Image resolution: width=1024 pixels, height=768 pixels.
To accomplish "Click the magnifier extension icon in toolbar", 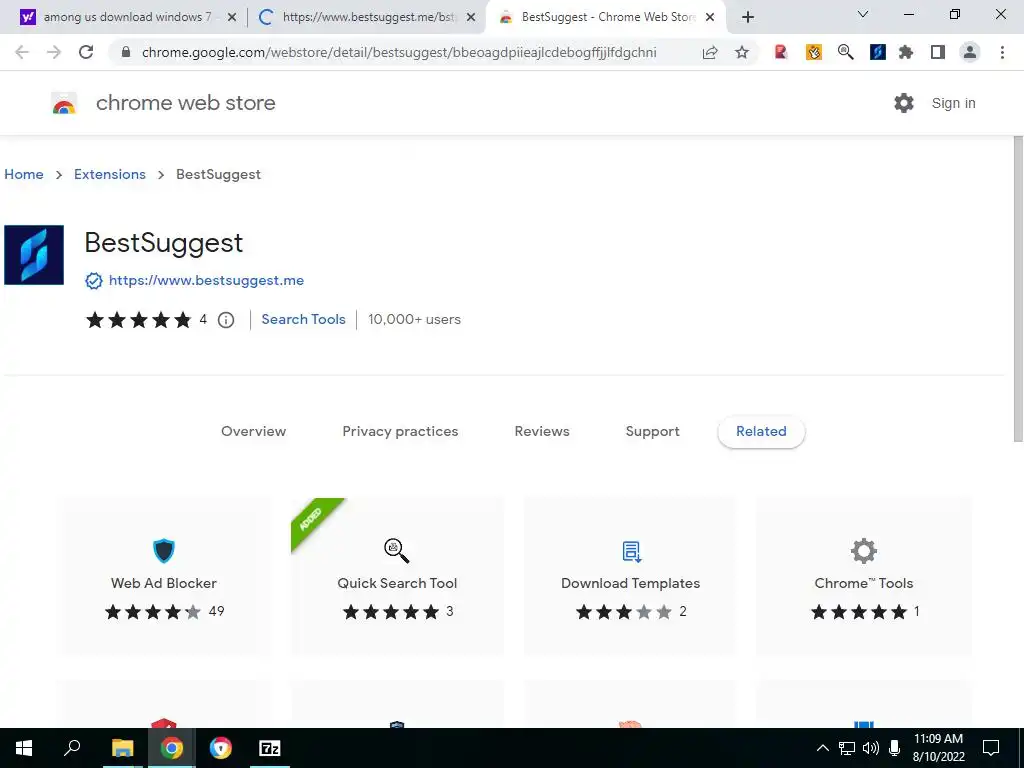I will coord(846,52).
